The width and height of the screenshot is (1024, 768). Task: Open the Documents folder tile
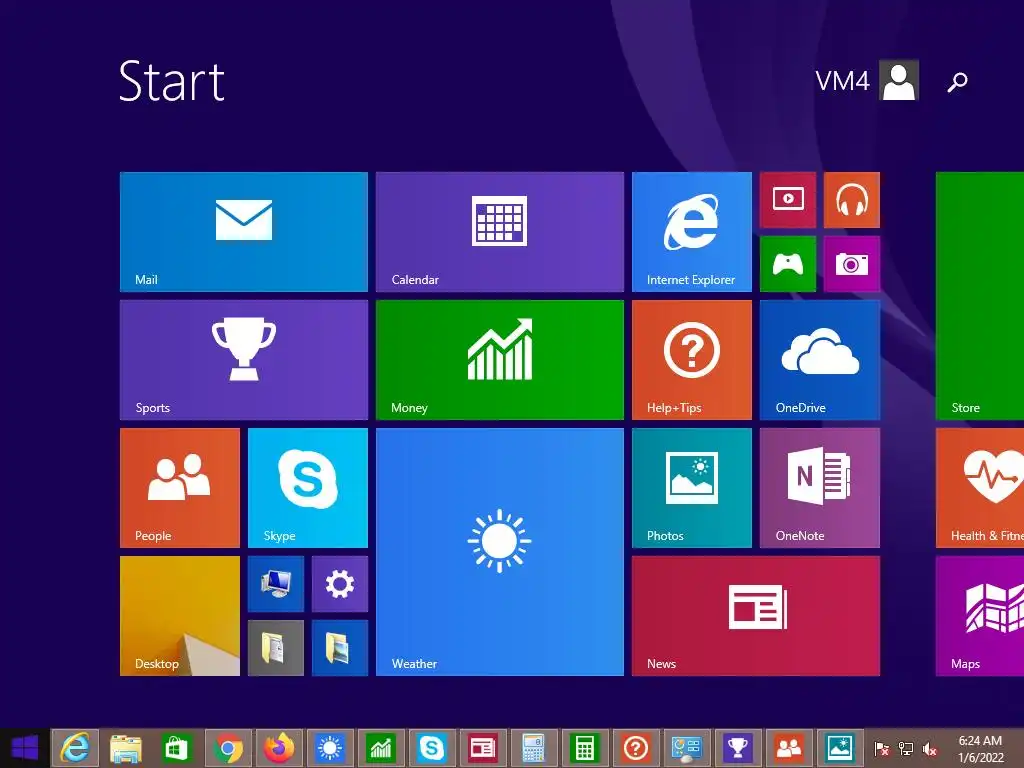coord(276,648)
